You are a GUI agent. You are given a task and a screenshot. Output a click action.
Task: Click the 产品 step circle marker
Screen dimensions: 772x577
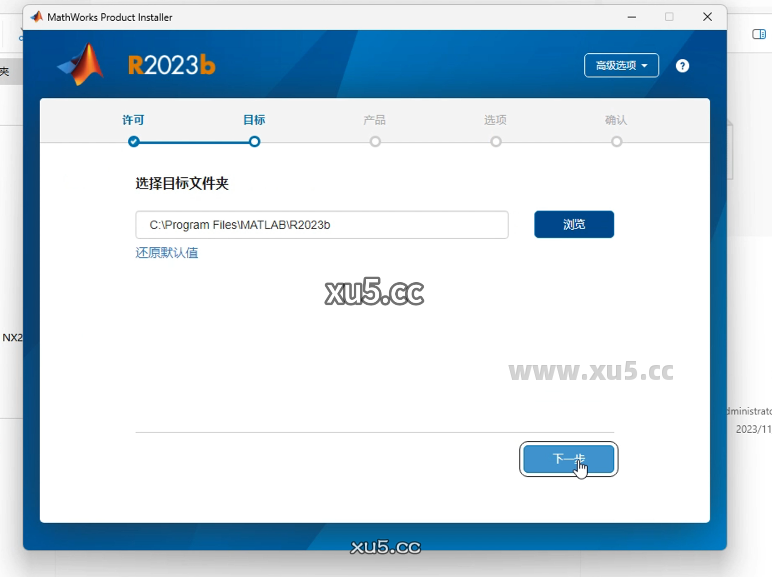pos(375,142)
